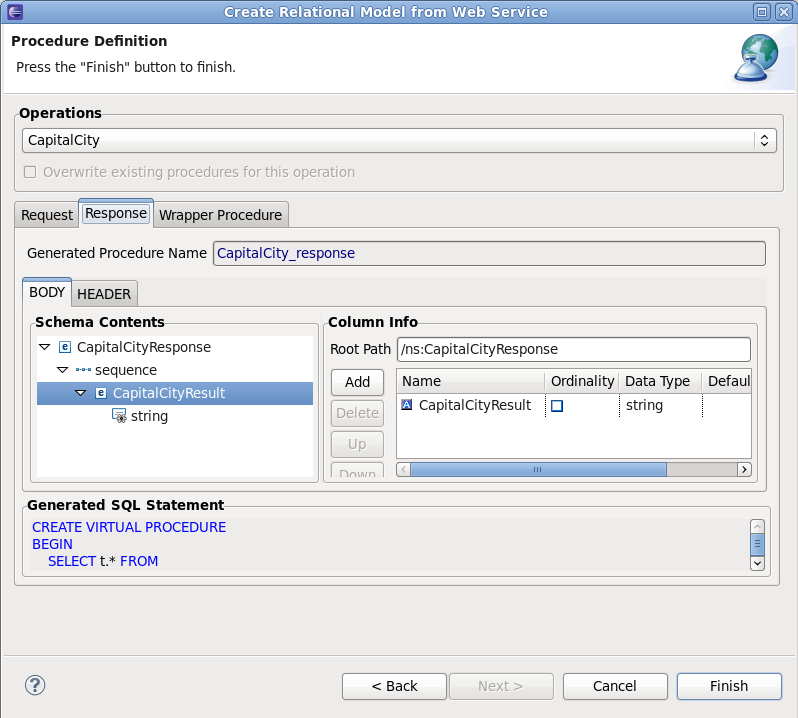Click the sequence node icon

click(83, 370)
